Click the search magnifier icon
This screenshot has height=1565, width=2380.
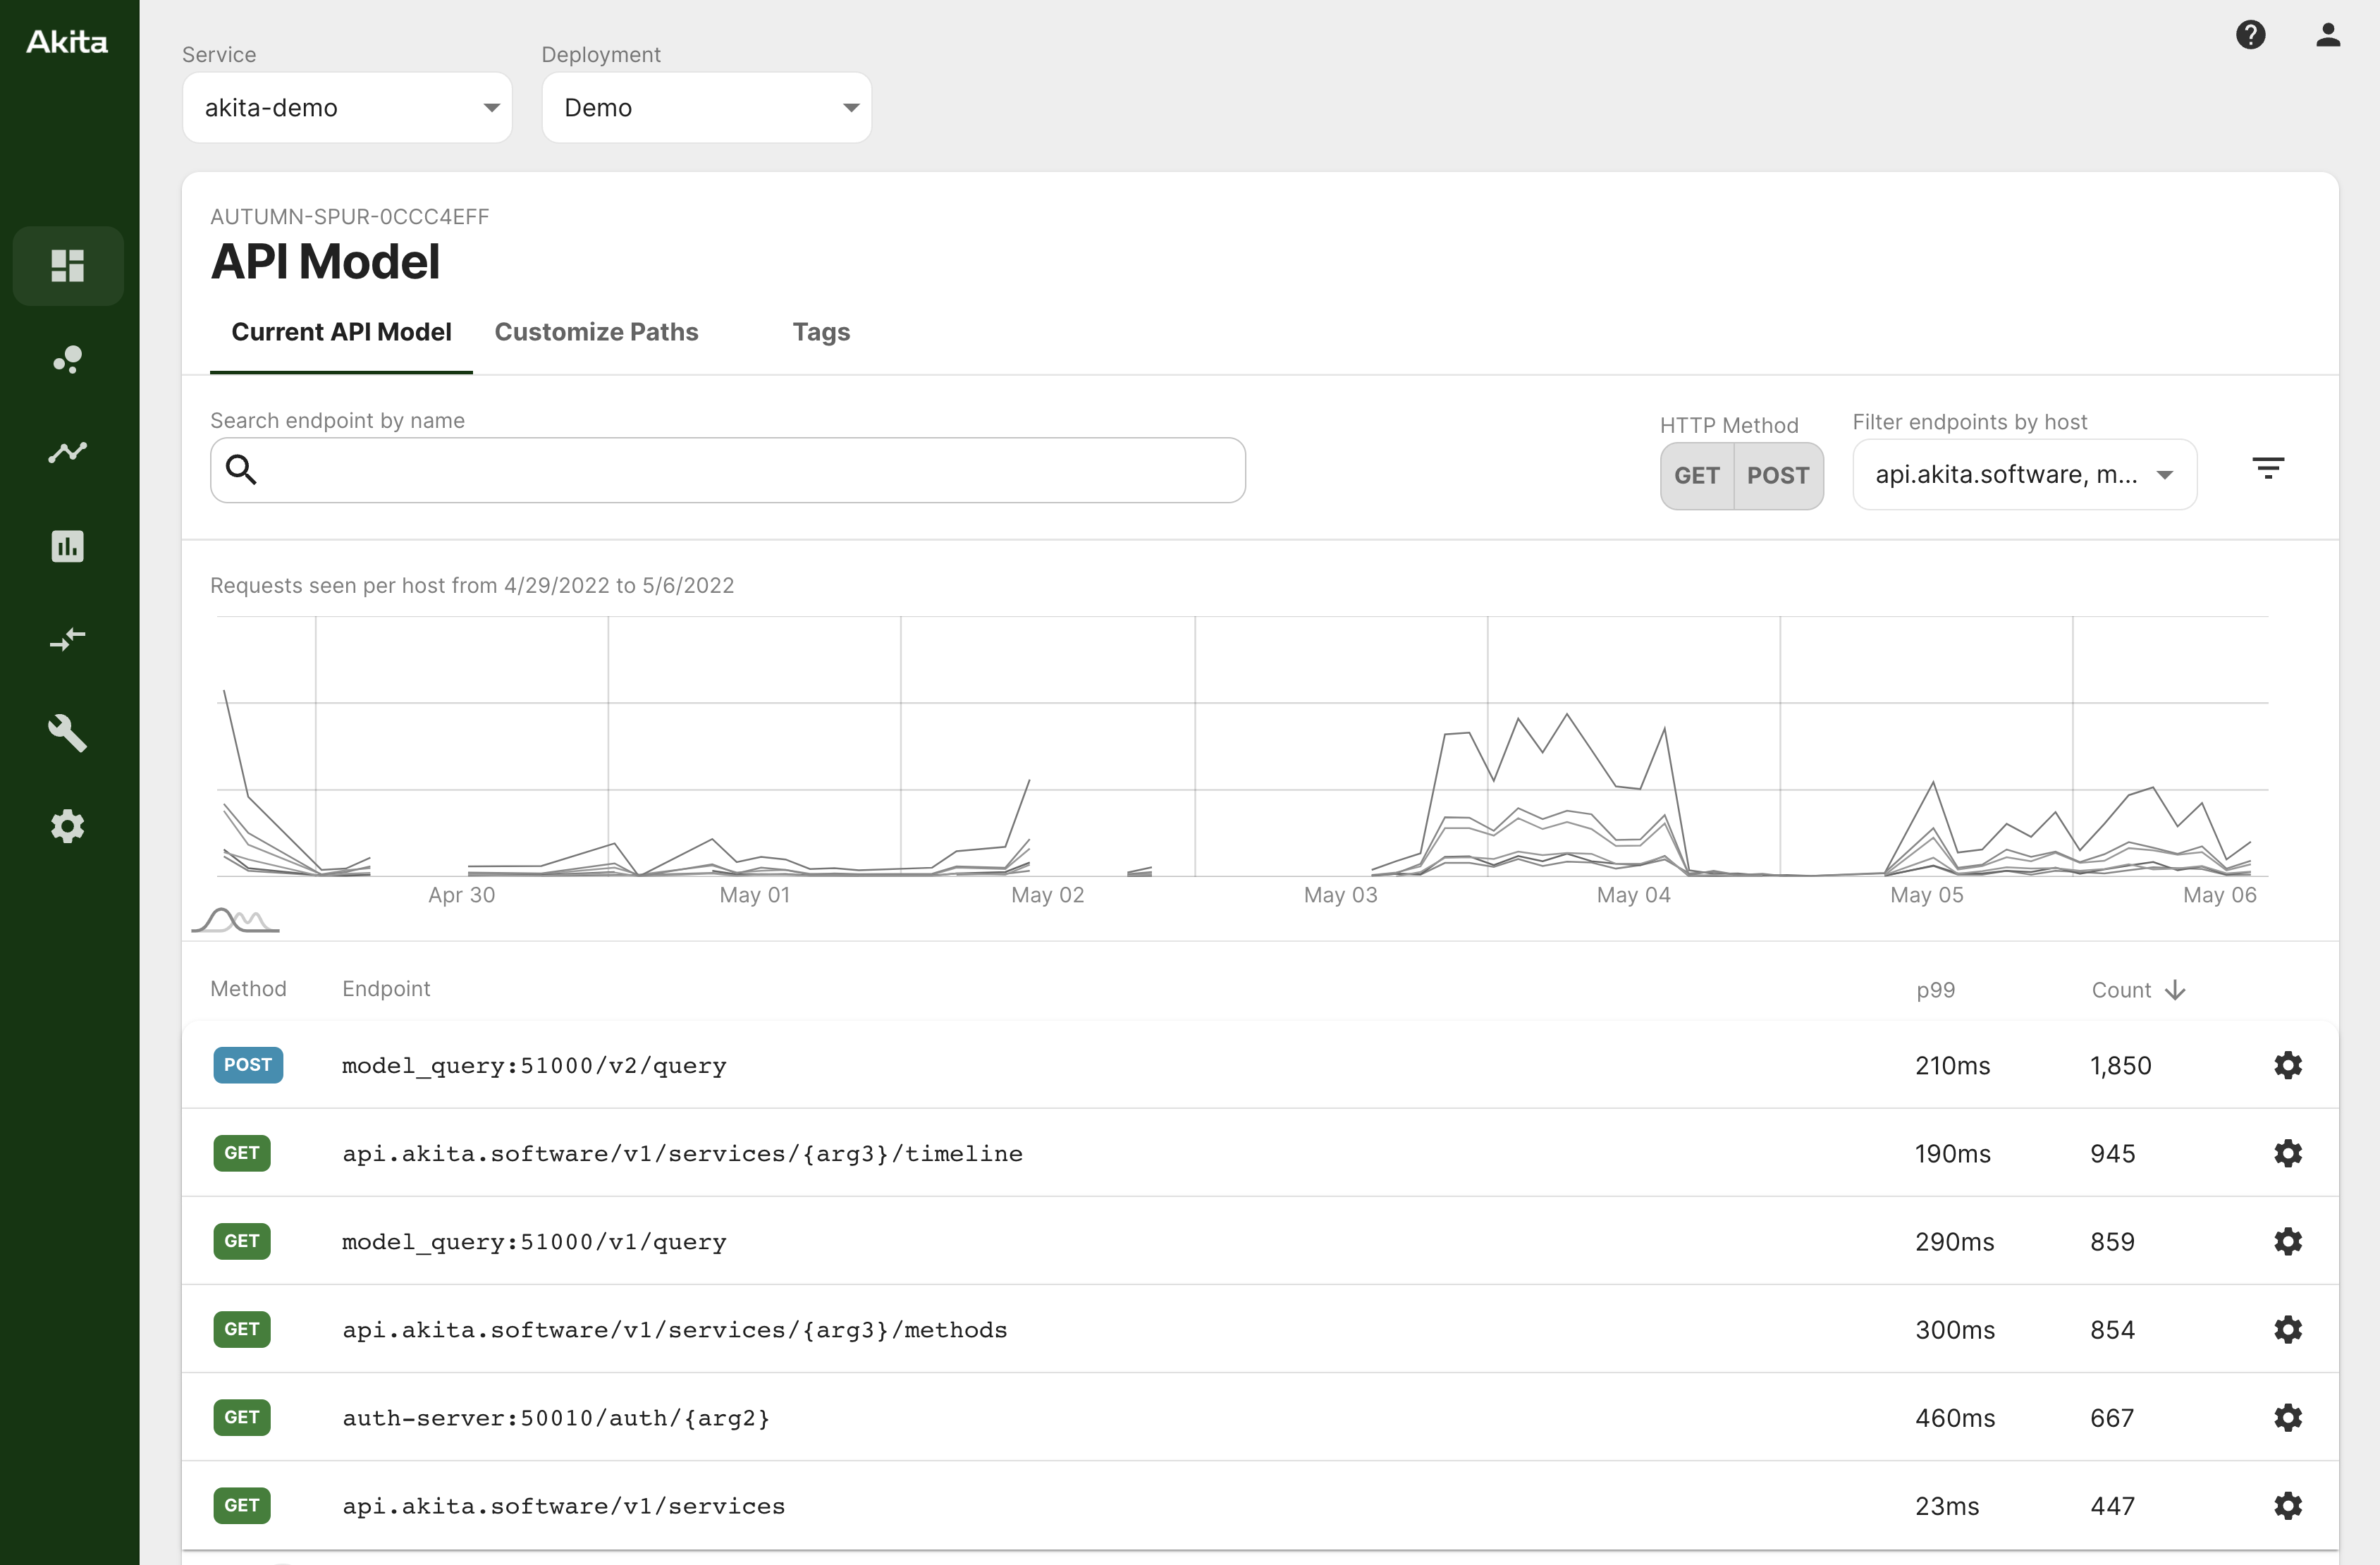coord(241,469)
